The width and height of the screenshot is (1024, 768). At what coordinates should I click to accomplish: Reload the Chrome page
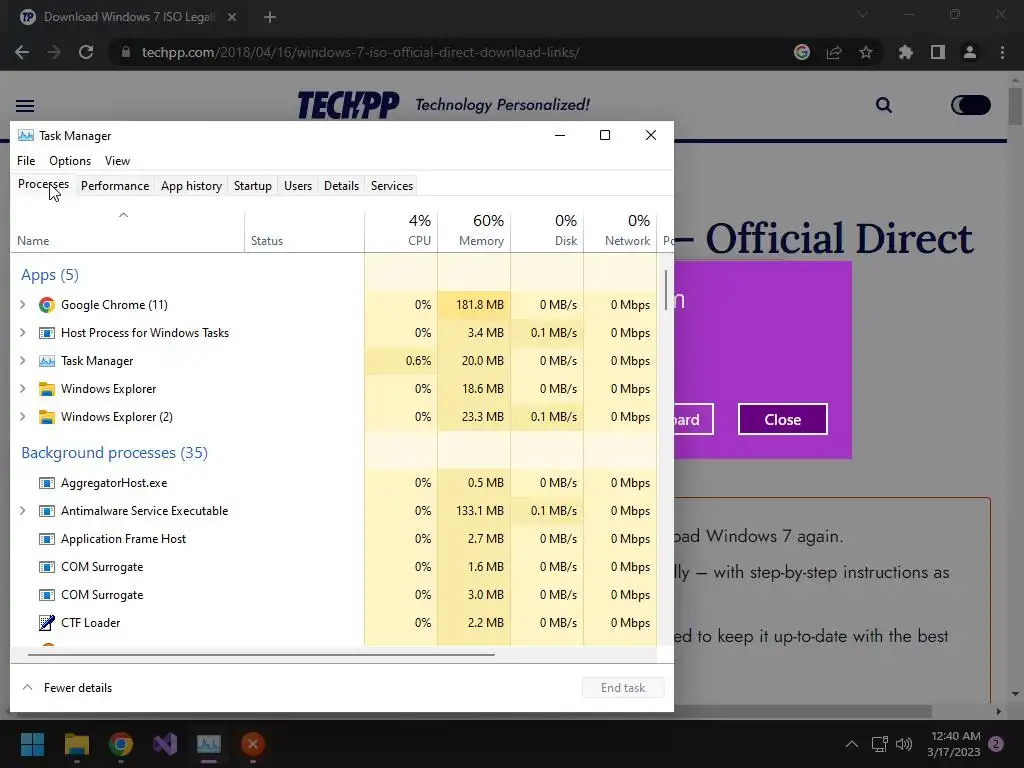(x=86, y=52)
